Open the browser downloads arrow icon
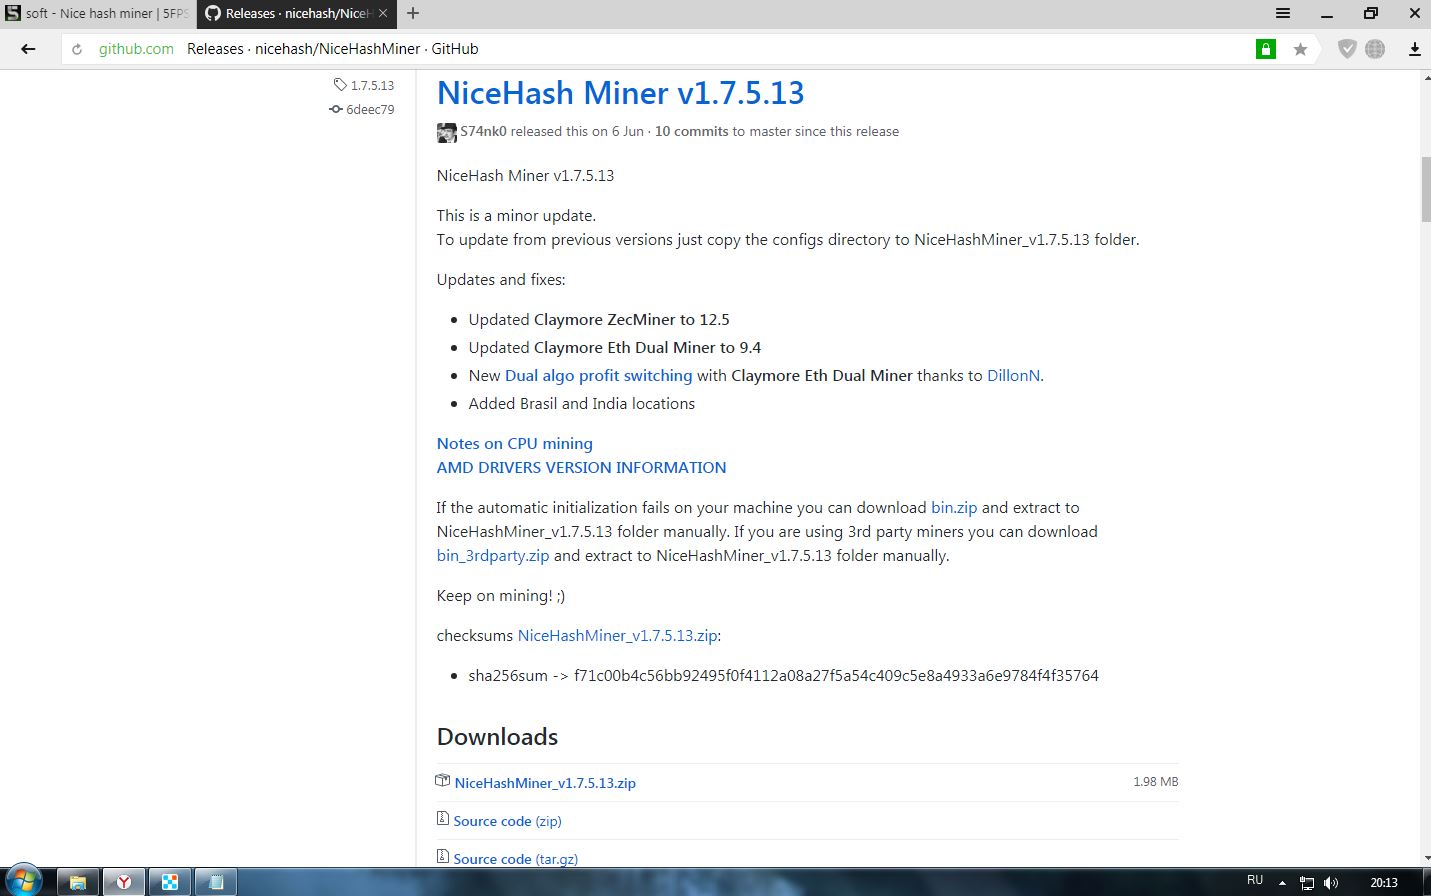The width and height of the screenshot is (1431, 896). (x=1414, y=49)
